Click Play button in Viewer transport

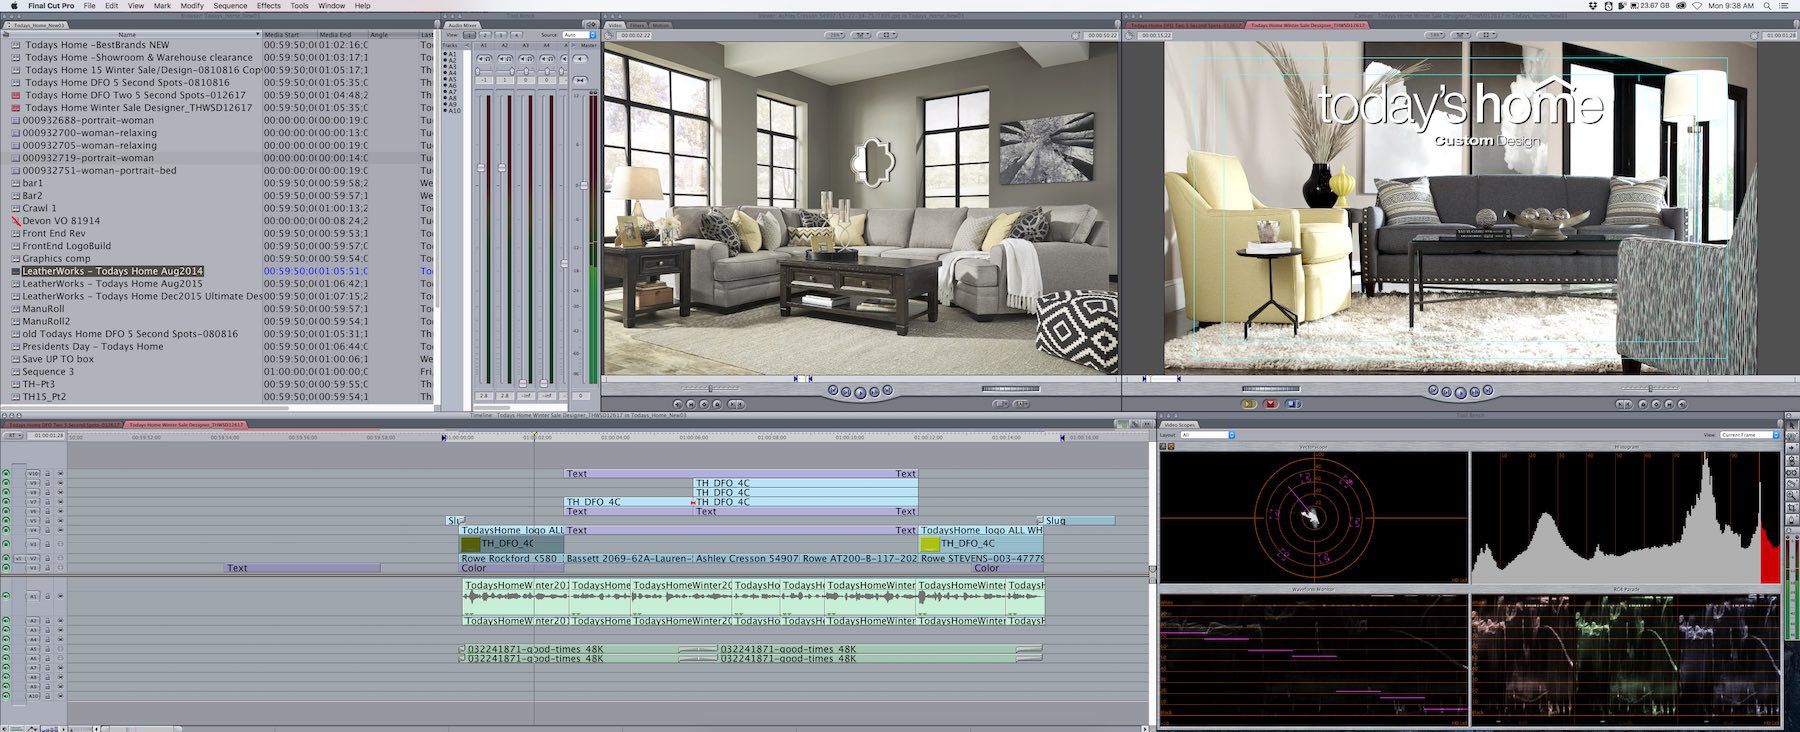(x=860, y=391)
